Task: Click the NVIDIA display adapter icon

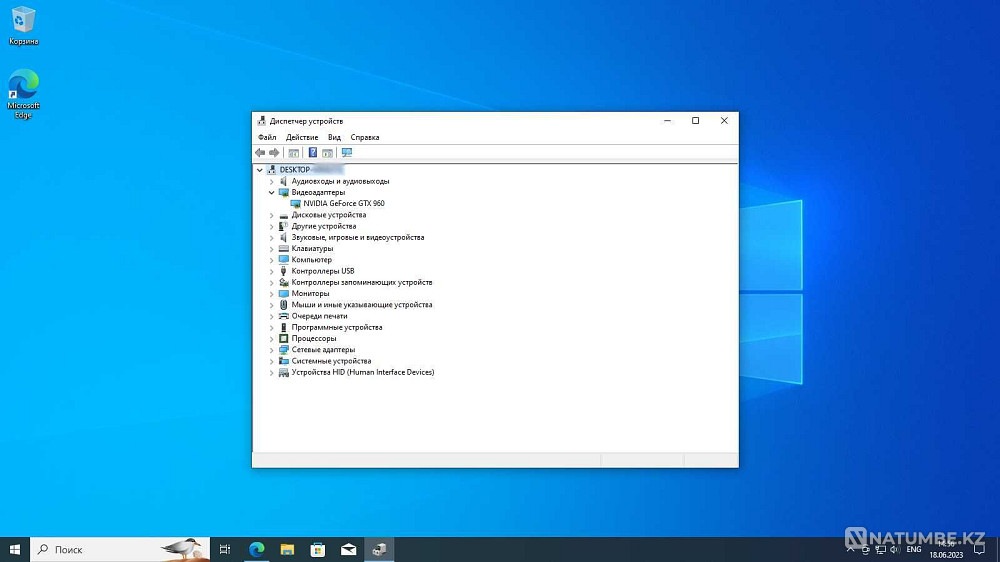Action: pos(295,204)
